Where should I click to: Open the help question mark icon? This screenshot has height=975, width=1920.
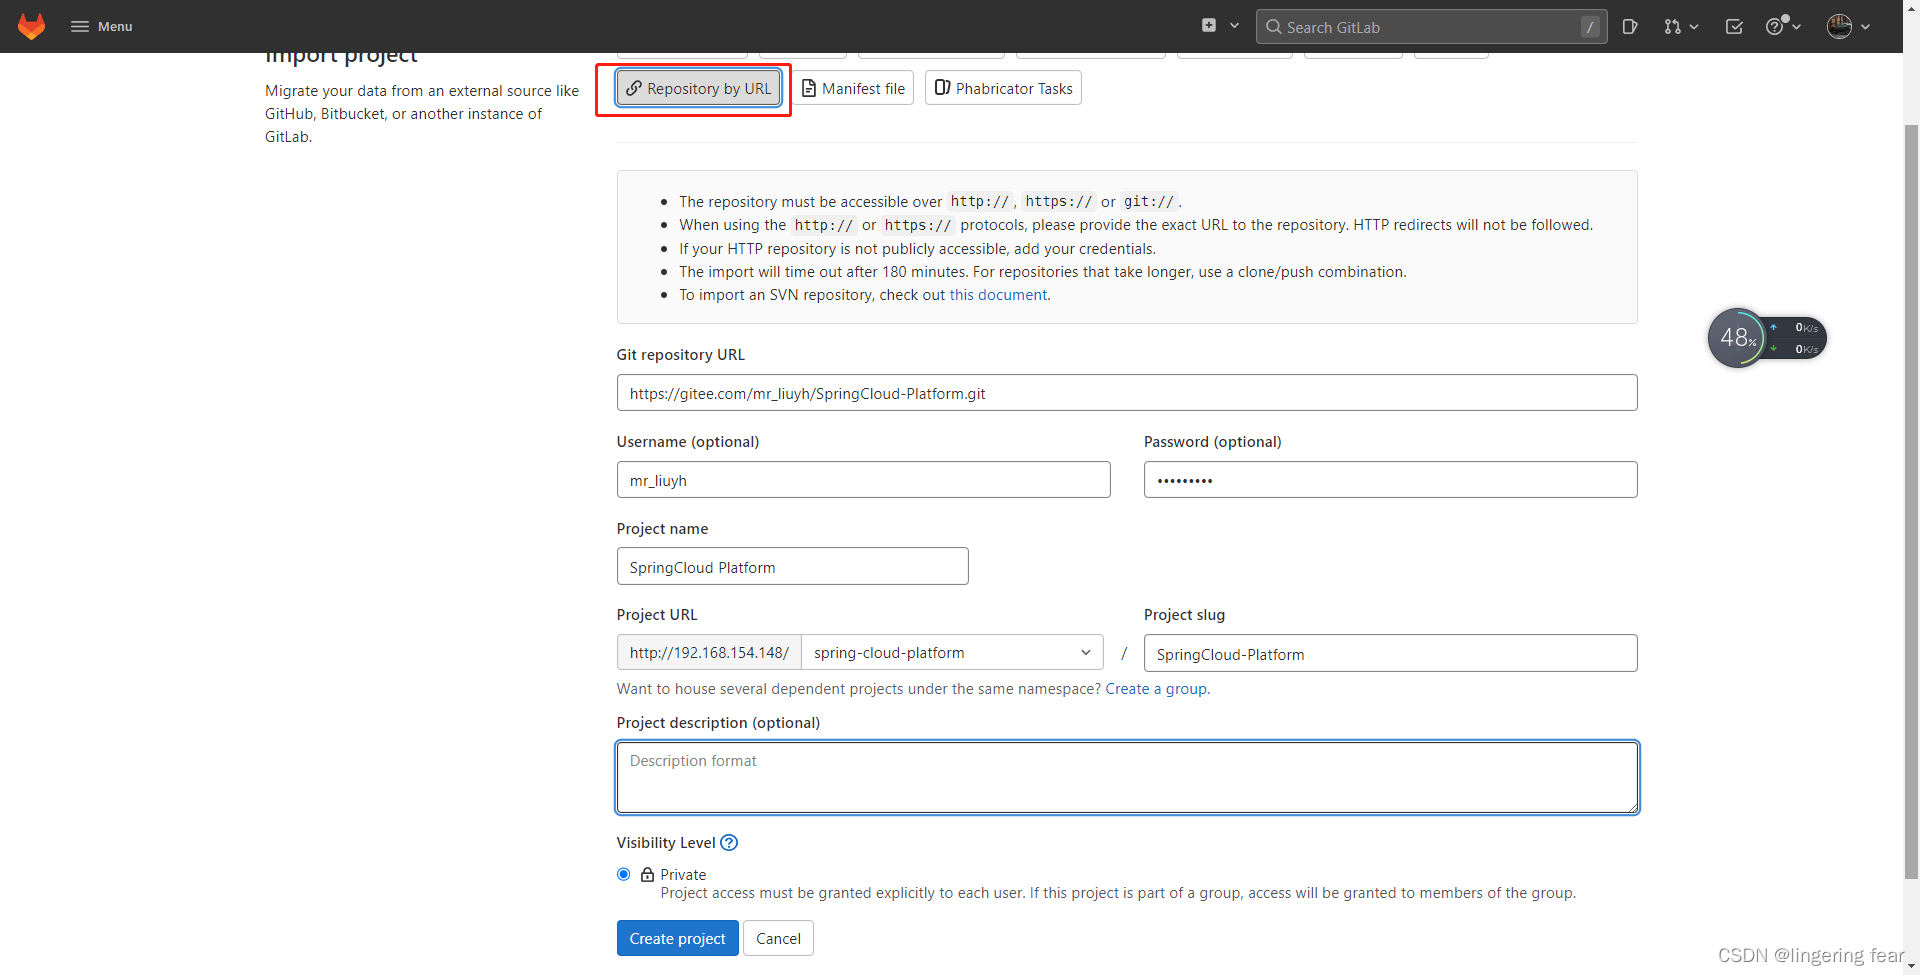coord(1775,27)
